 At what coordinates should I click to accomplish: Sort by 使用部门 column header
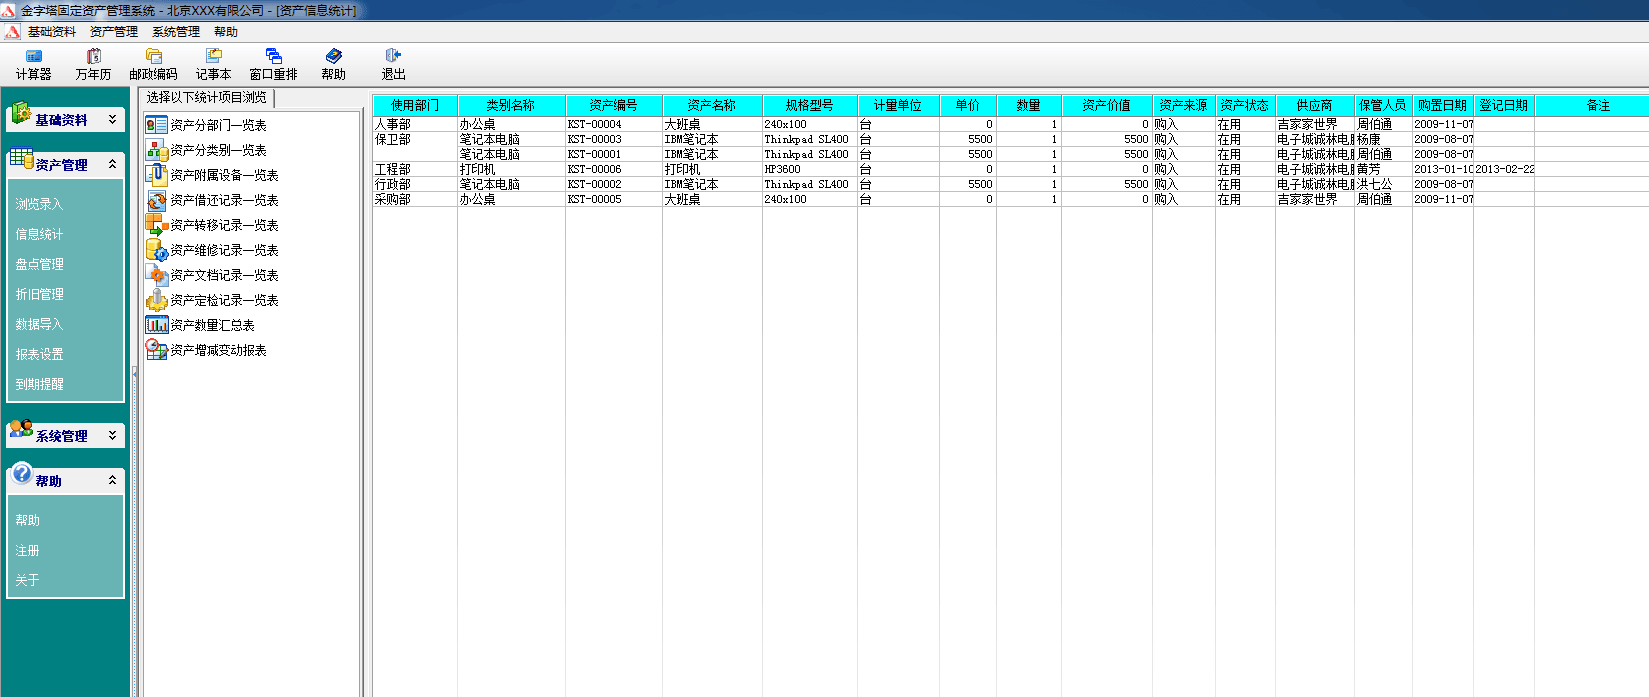click(415, 105)
